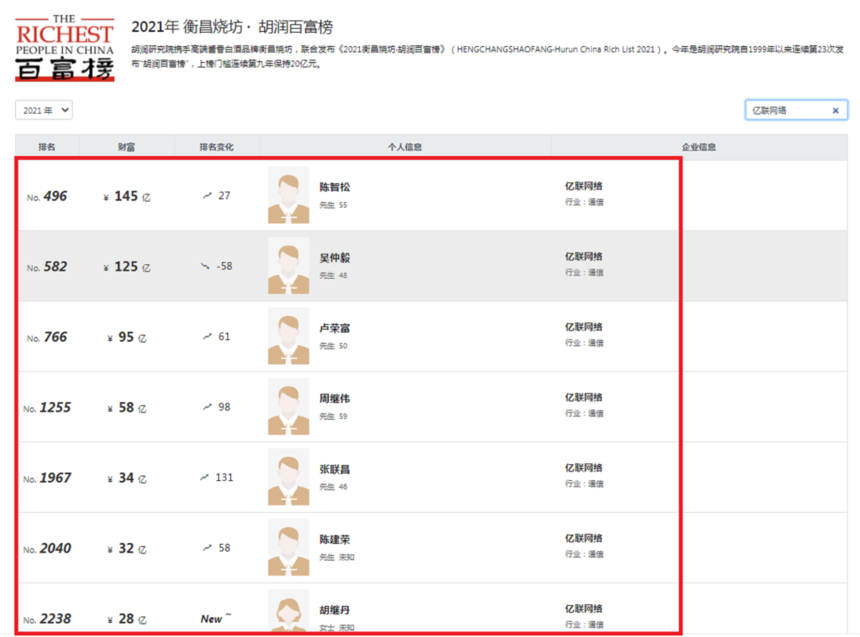Click avatar of 陈智松
The image size is (860, 637).
[288, 195]
